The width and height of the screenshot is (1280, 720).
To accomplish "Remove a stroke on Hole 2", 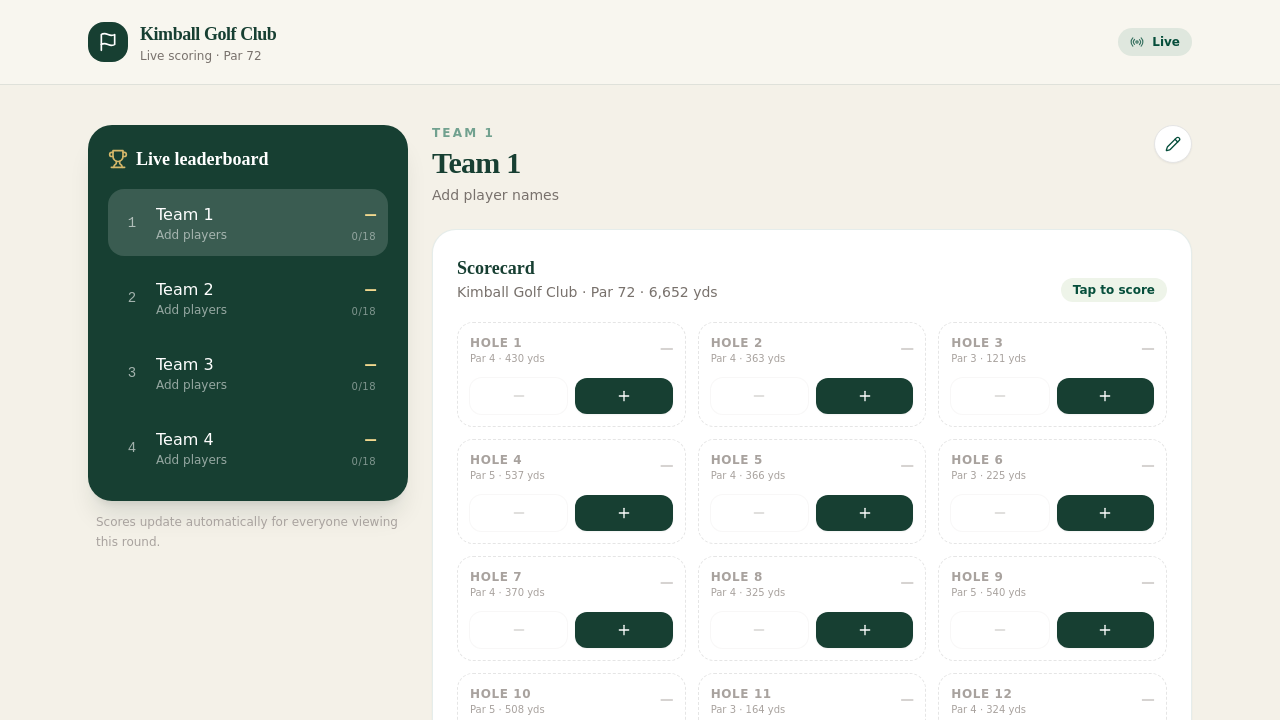I will (x=759, y=396).
